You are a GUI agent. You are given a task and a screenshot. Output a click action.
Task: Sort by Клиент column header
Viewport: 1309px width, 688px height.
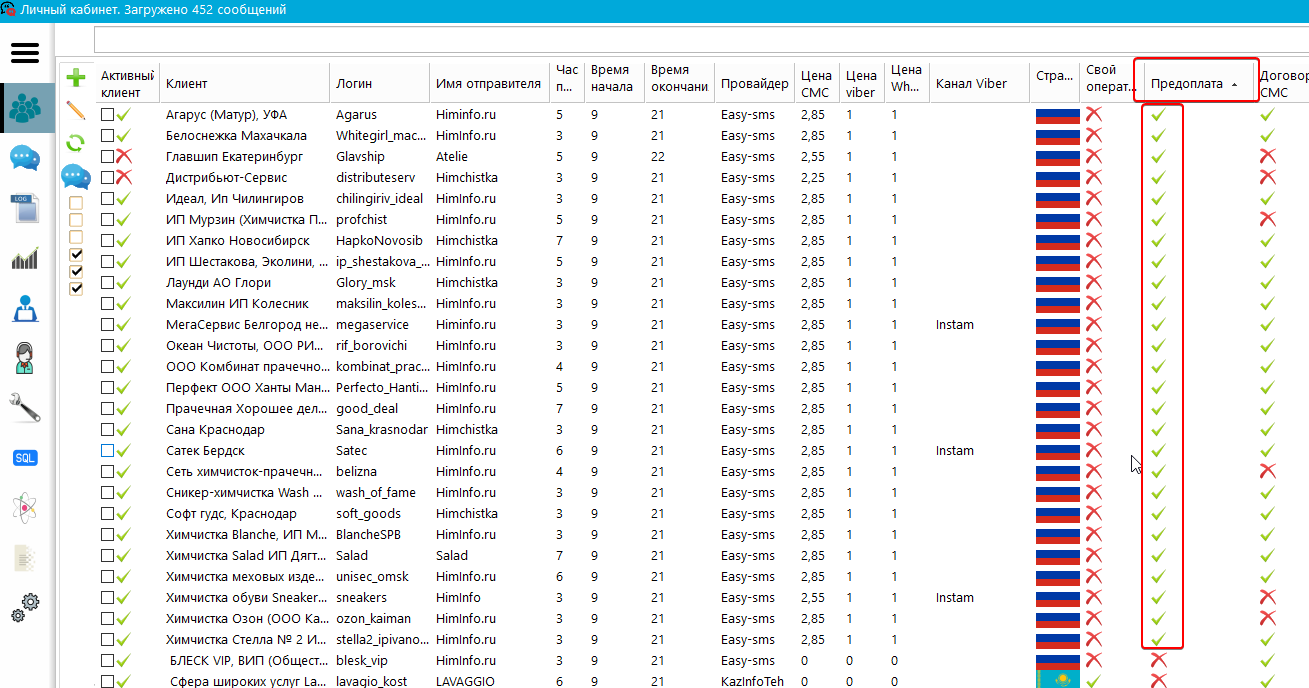245,83
